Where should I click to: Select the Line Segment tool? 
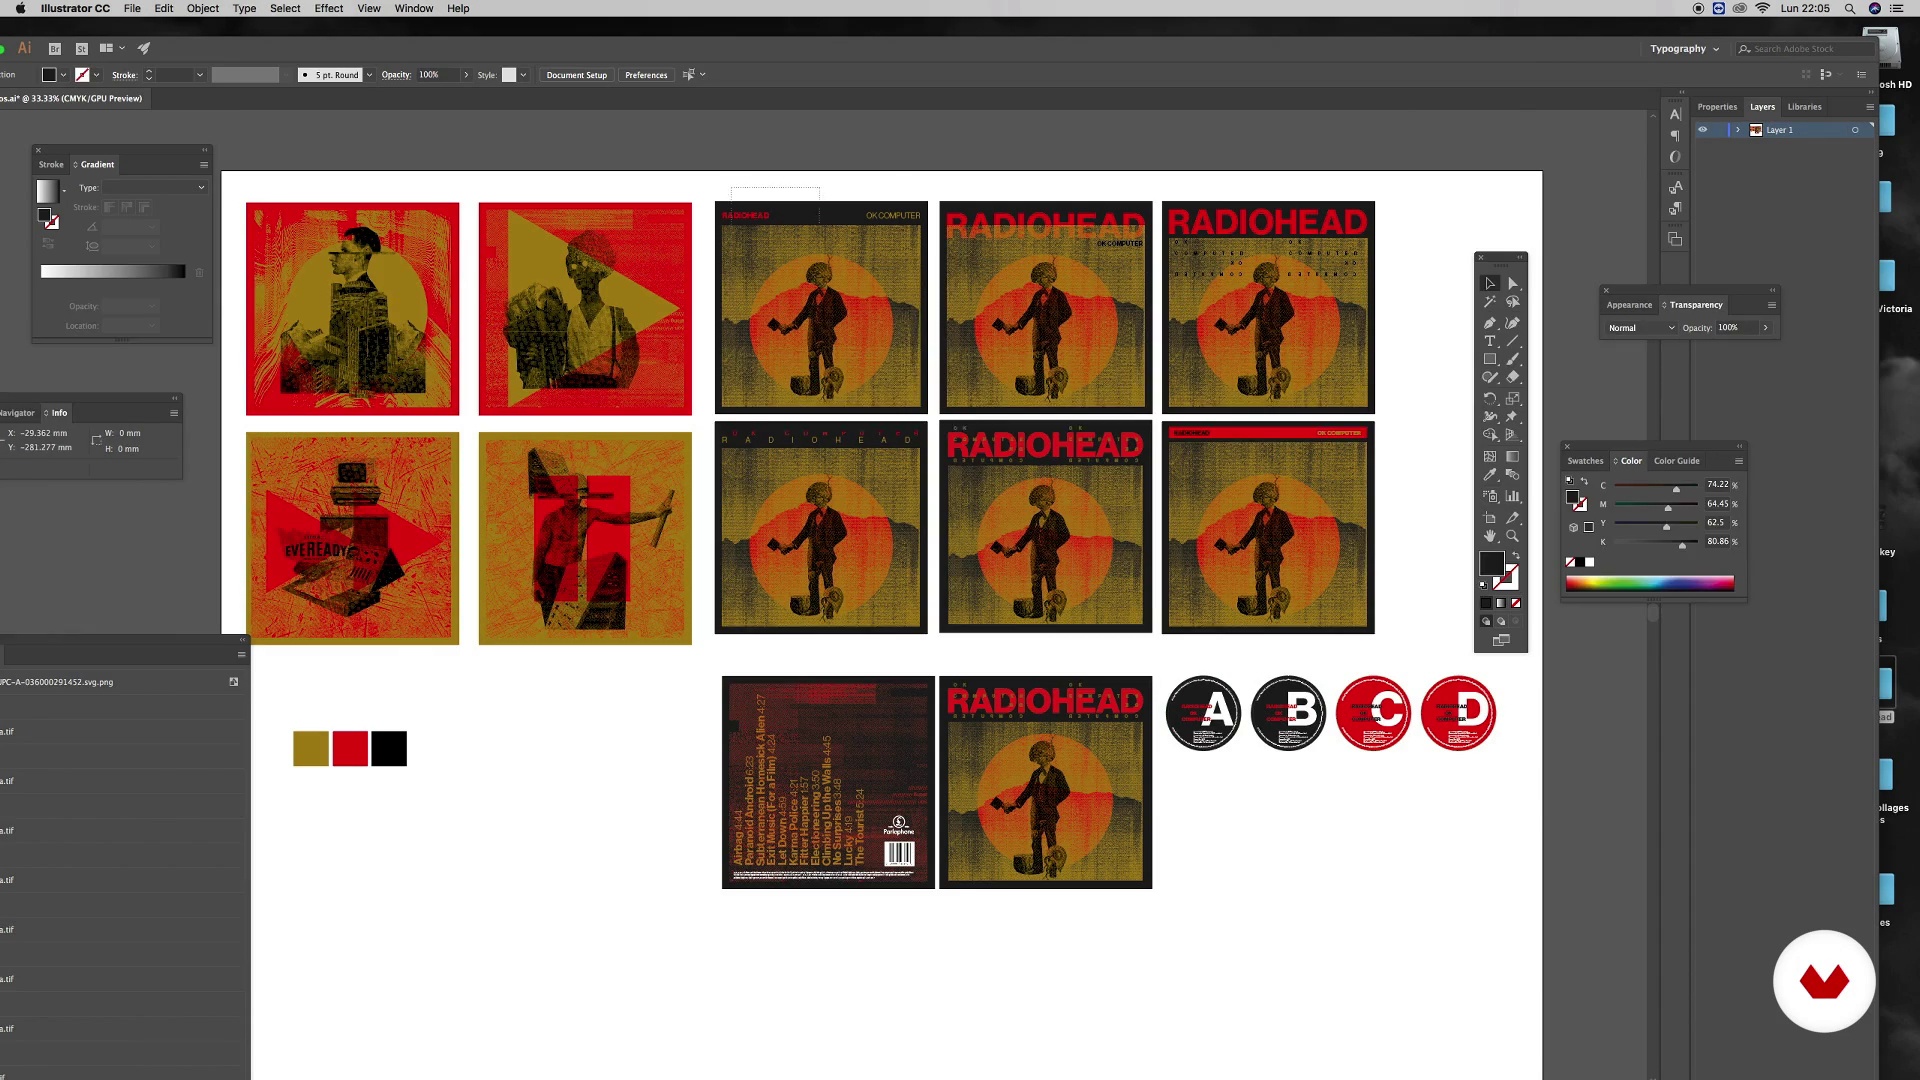(1512, 341)
